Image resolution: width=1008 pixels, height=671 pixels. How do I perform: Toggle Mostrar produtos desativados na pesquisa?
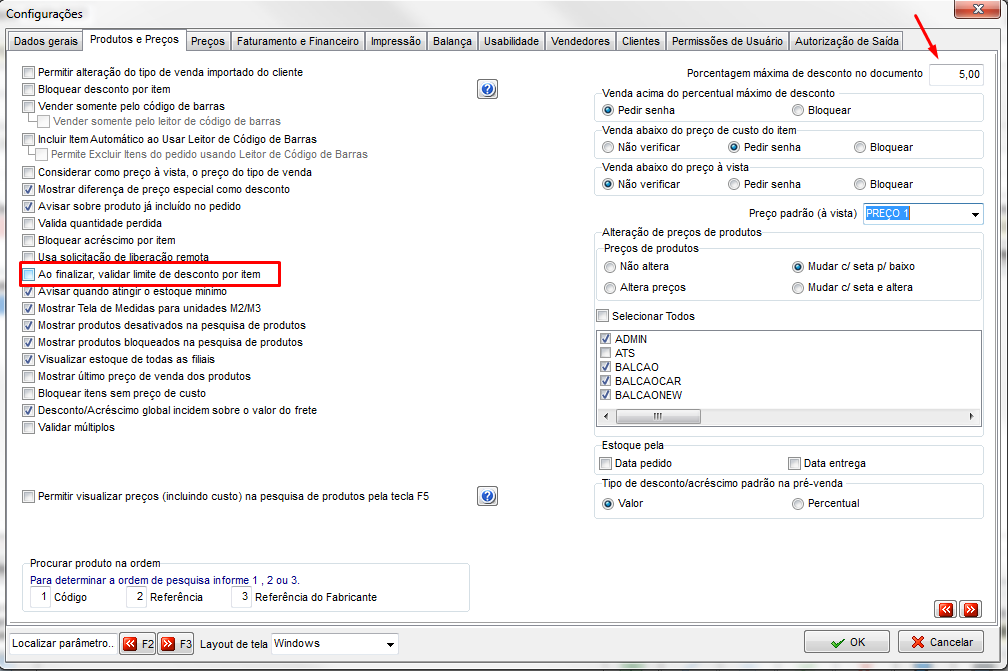28,325
